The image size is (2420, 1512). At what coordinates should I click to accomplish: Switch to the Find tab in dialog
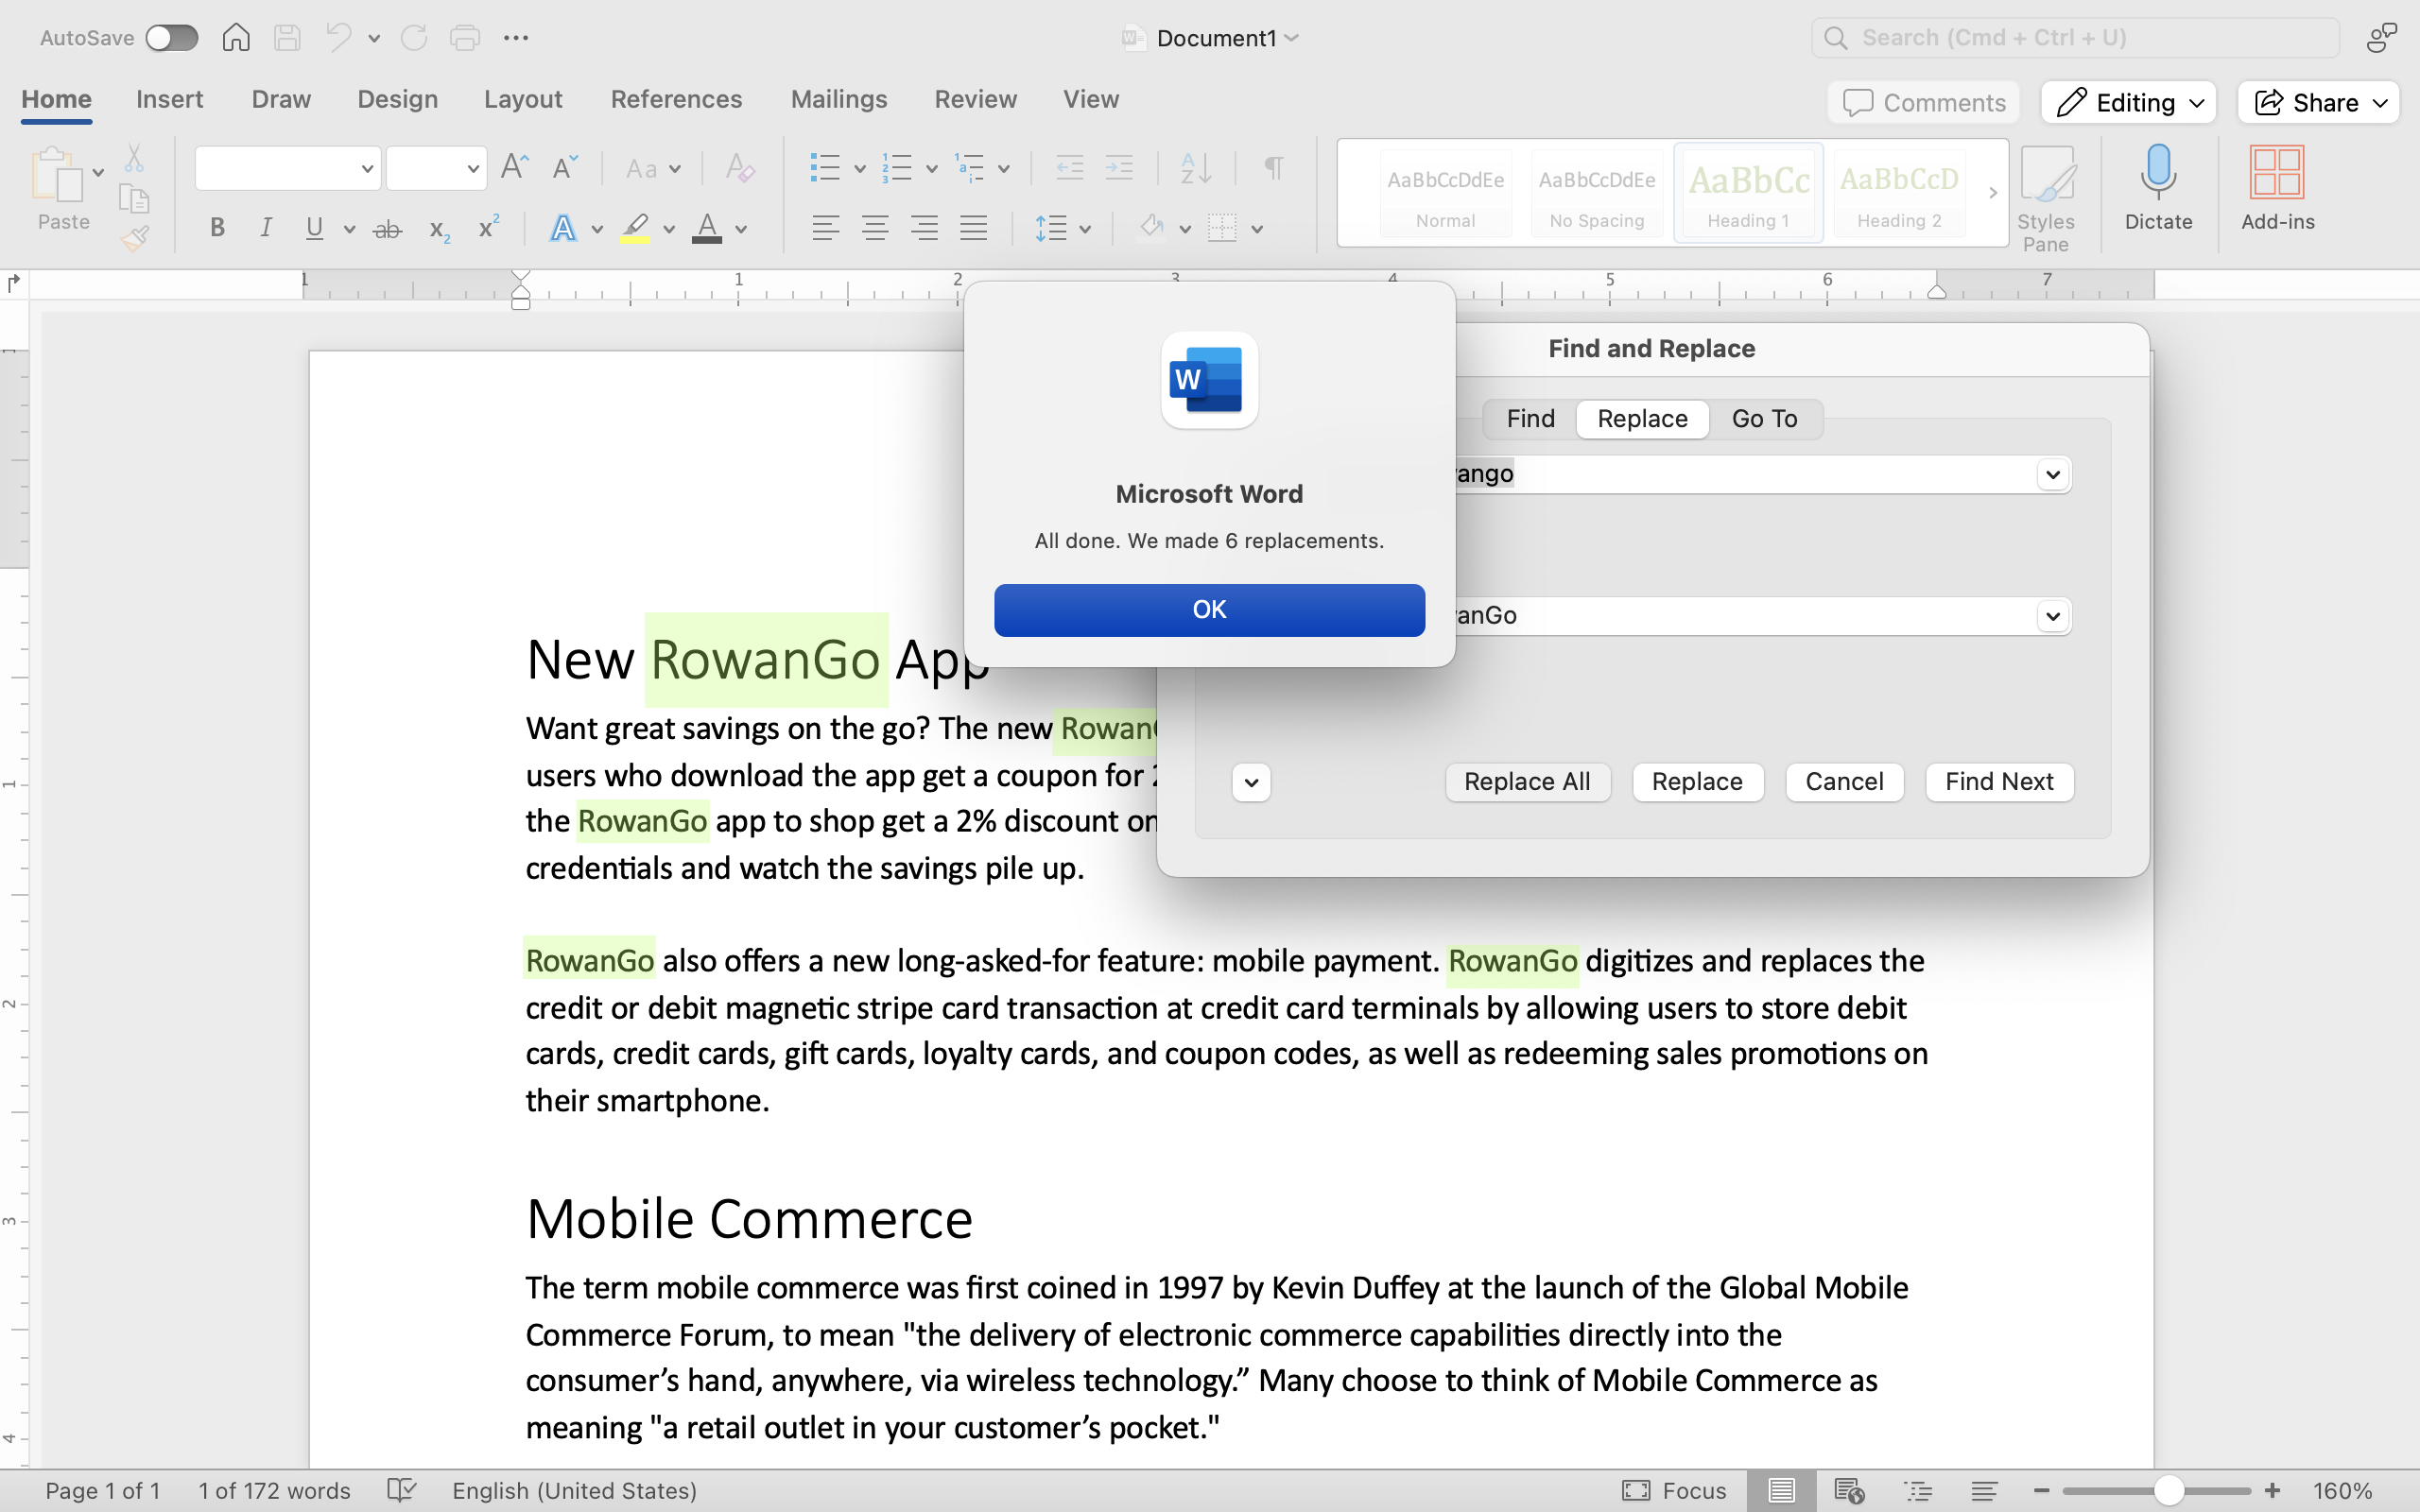[1530, 418]
